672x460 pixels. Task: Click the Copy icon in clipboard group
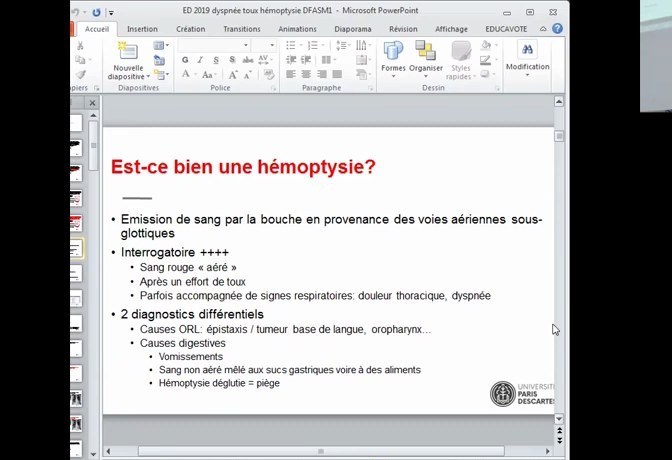[x=80, y=60]
